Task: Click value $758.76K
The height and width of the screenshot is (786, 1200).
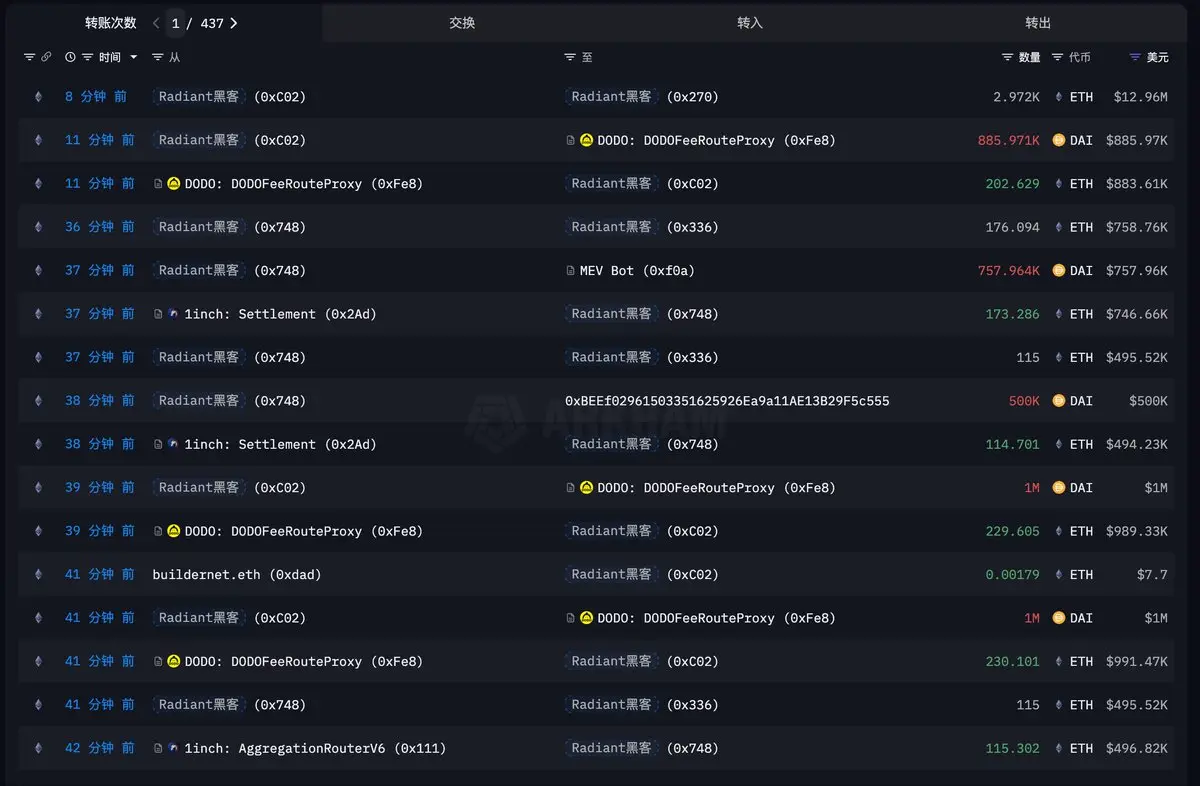Action: click(1137, 227)
